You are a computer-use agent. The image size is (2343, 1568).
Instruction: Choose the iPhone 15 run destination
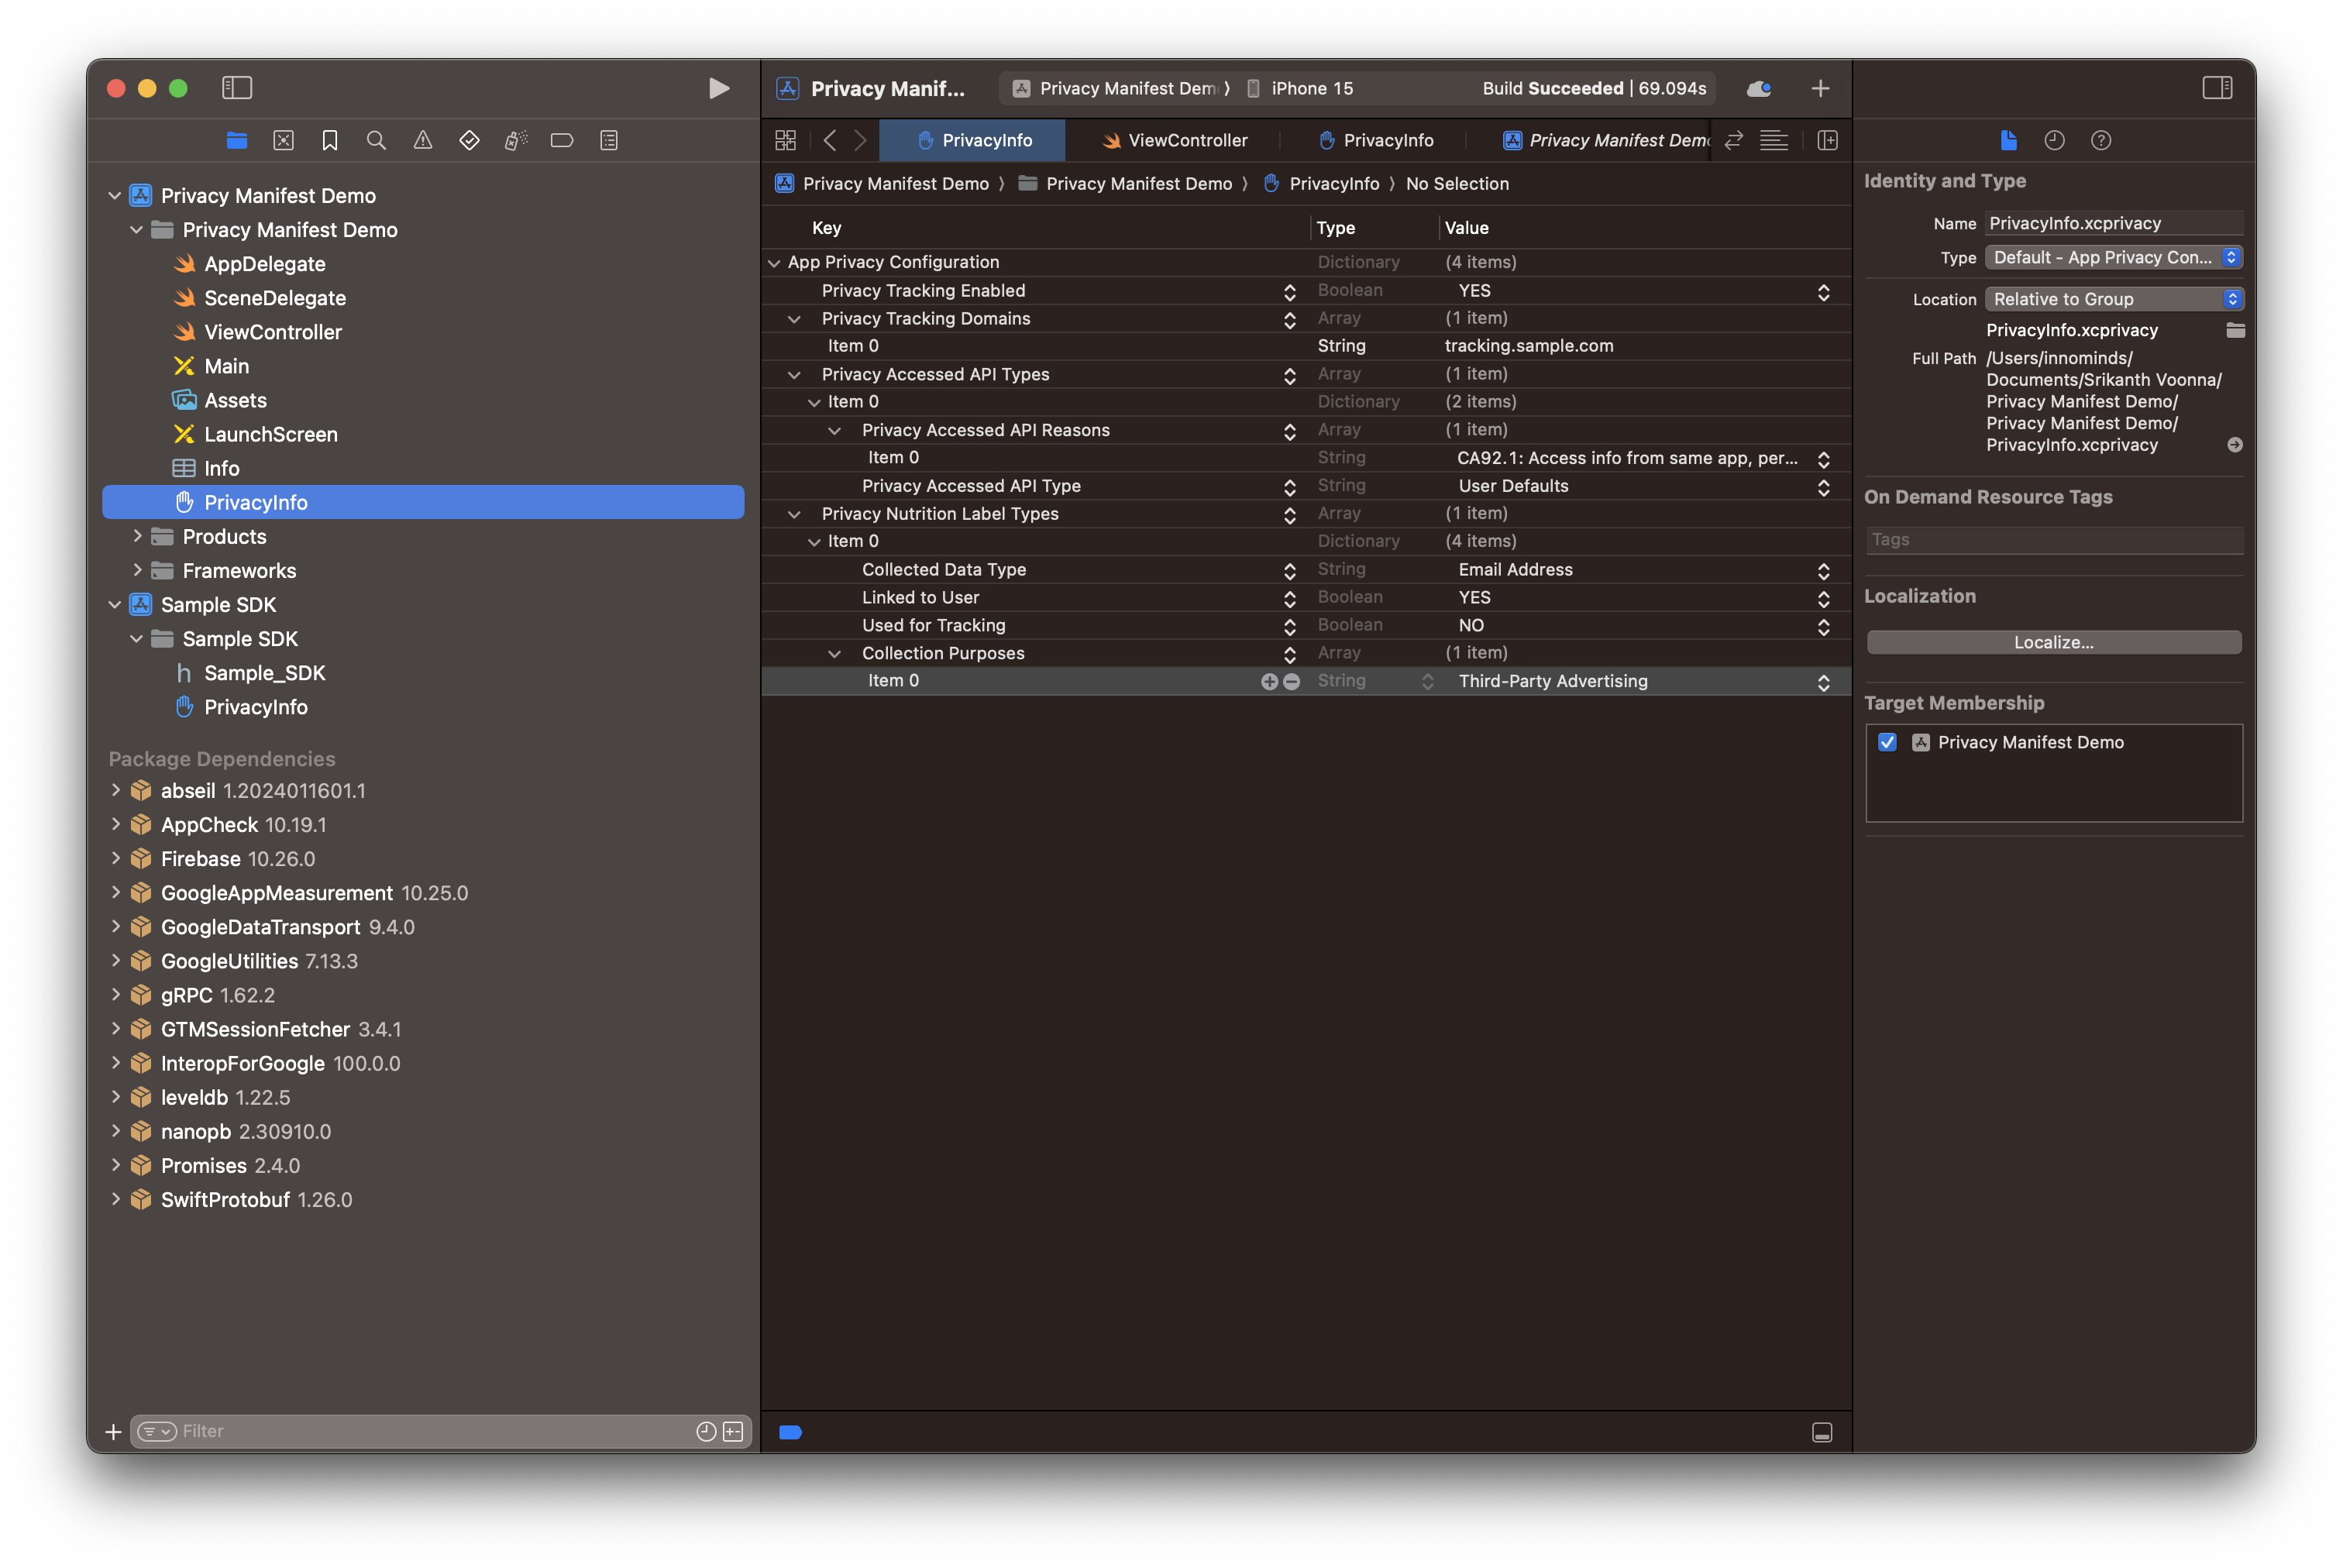tap(1301, 88)
